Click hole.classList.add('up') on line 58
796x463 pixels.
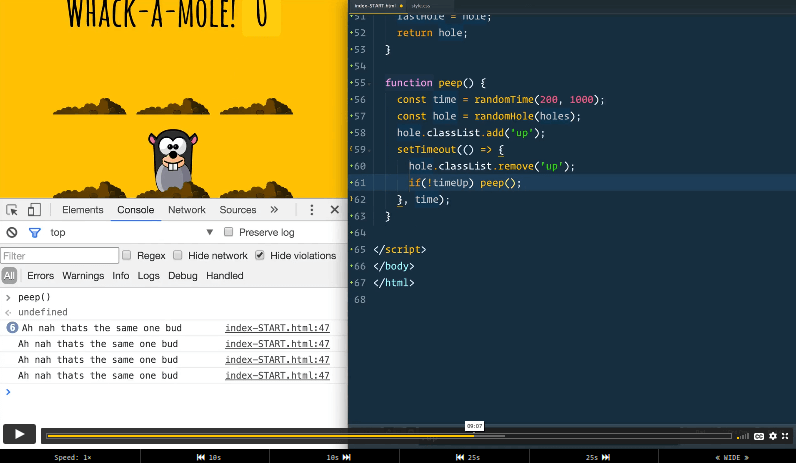point(471,133)
